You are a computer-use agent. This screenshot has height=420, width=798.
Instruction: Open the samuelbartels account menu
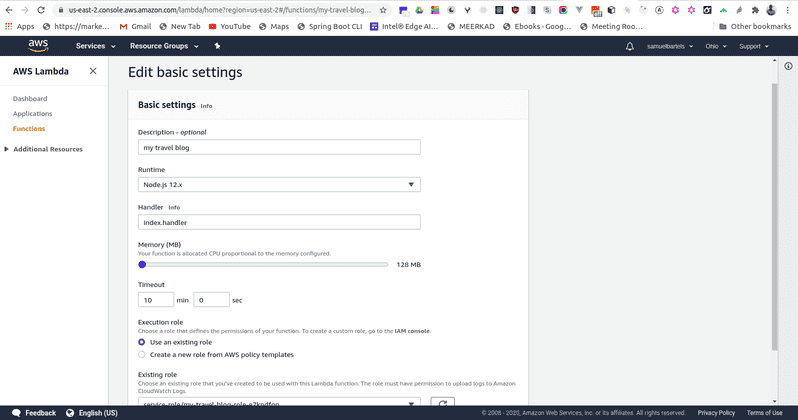[670, 46]
